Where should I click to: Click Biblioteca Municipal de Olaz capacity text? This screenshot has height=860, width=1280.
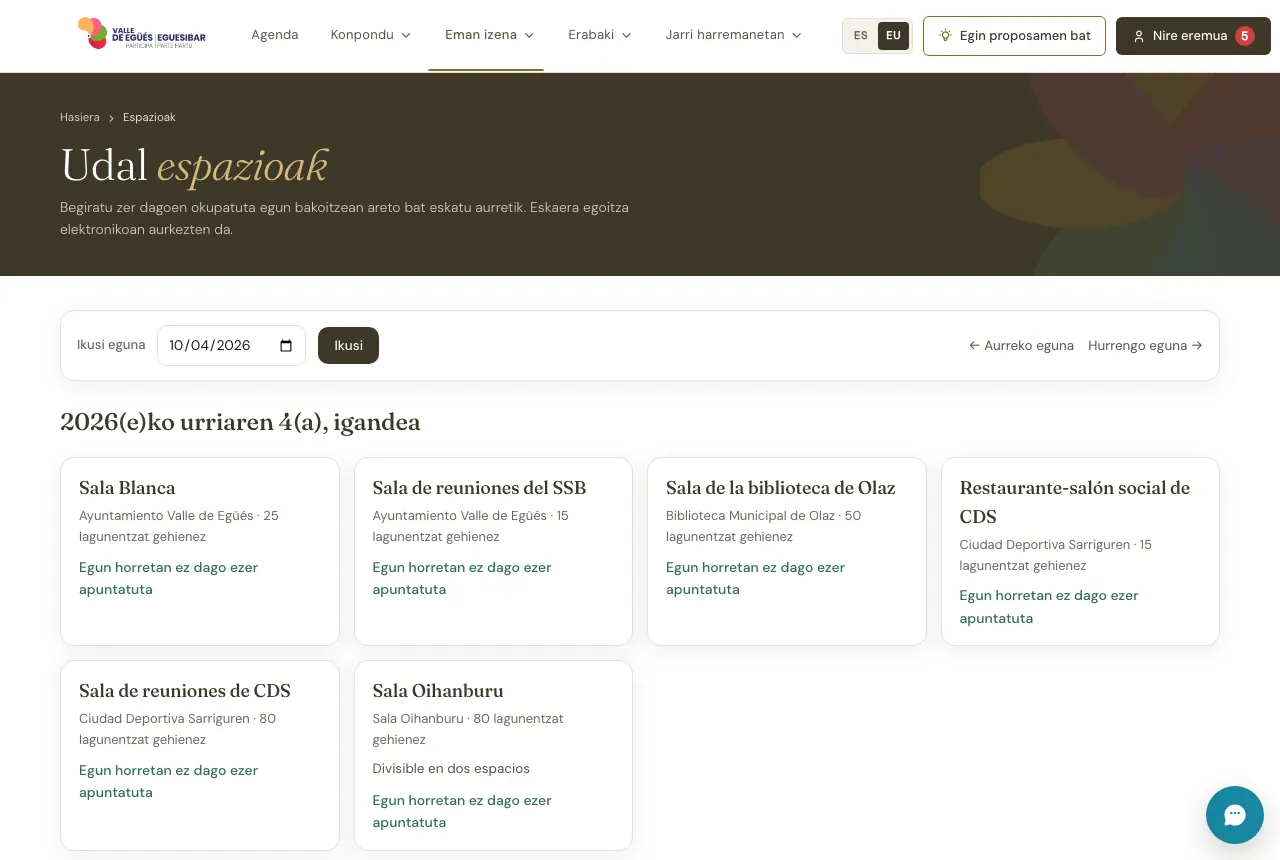[764, 526]
